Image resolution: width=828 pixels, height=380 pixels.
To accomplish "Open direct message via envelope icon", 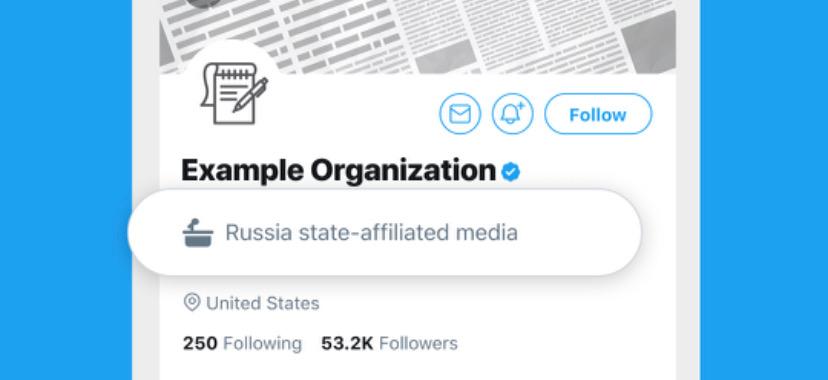I will pyautogui.click(x=460, y=114).
